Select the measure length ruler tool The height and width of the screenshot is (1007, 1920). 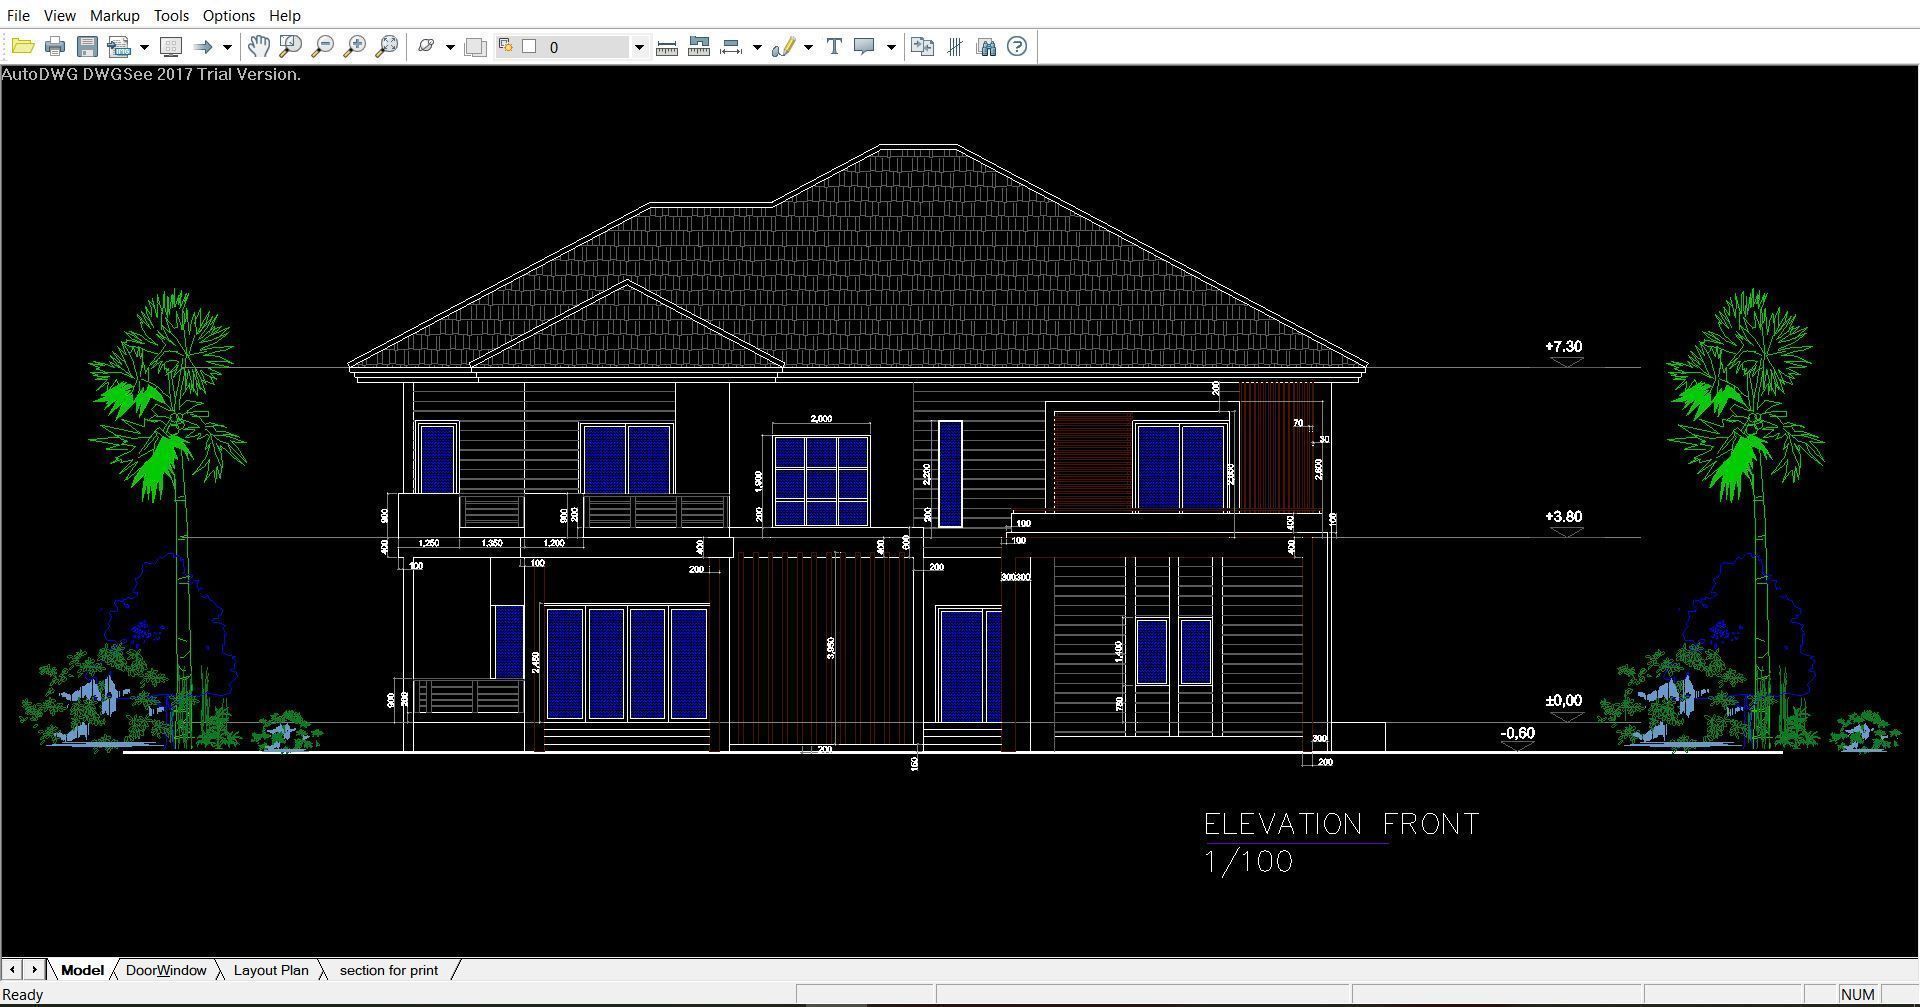[x=667, y=47]
